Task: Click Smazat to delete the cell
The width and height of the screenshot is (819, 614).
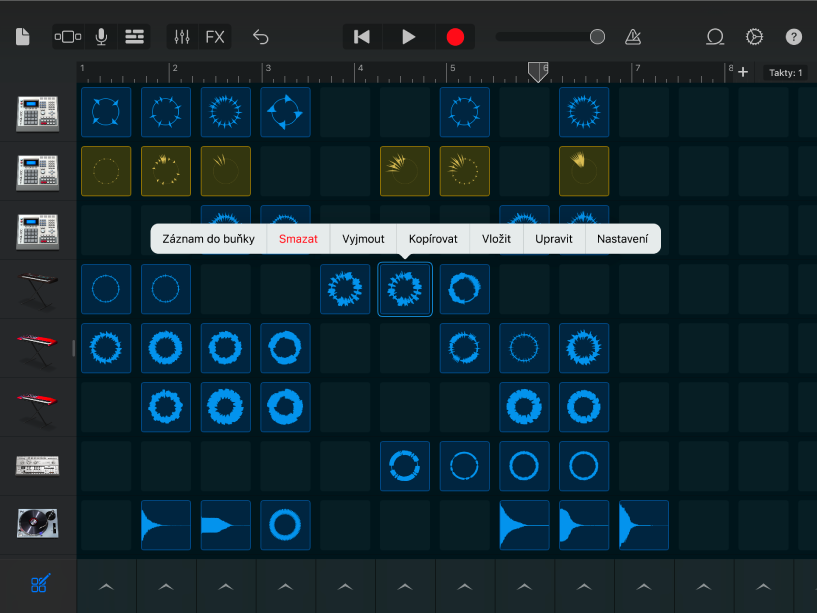Action: [x=297, y=239]
